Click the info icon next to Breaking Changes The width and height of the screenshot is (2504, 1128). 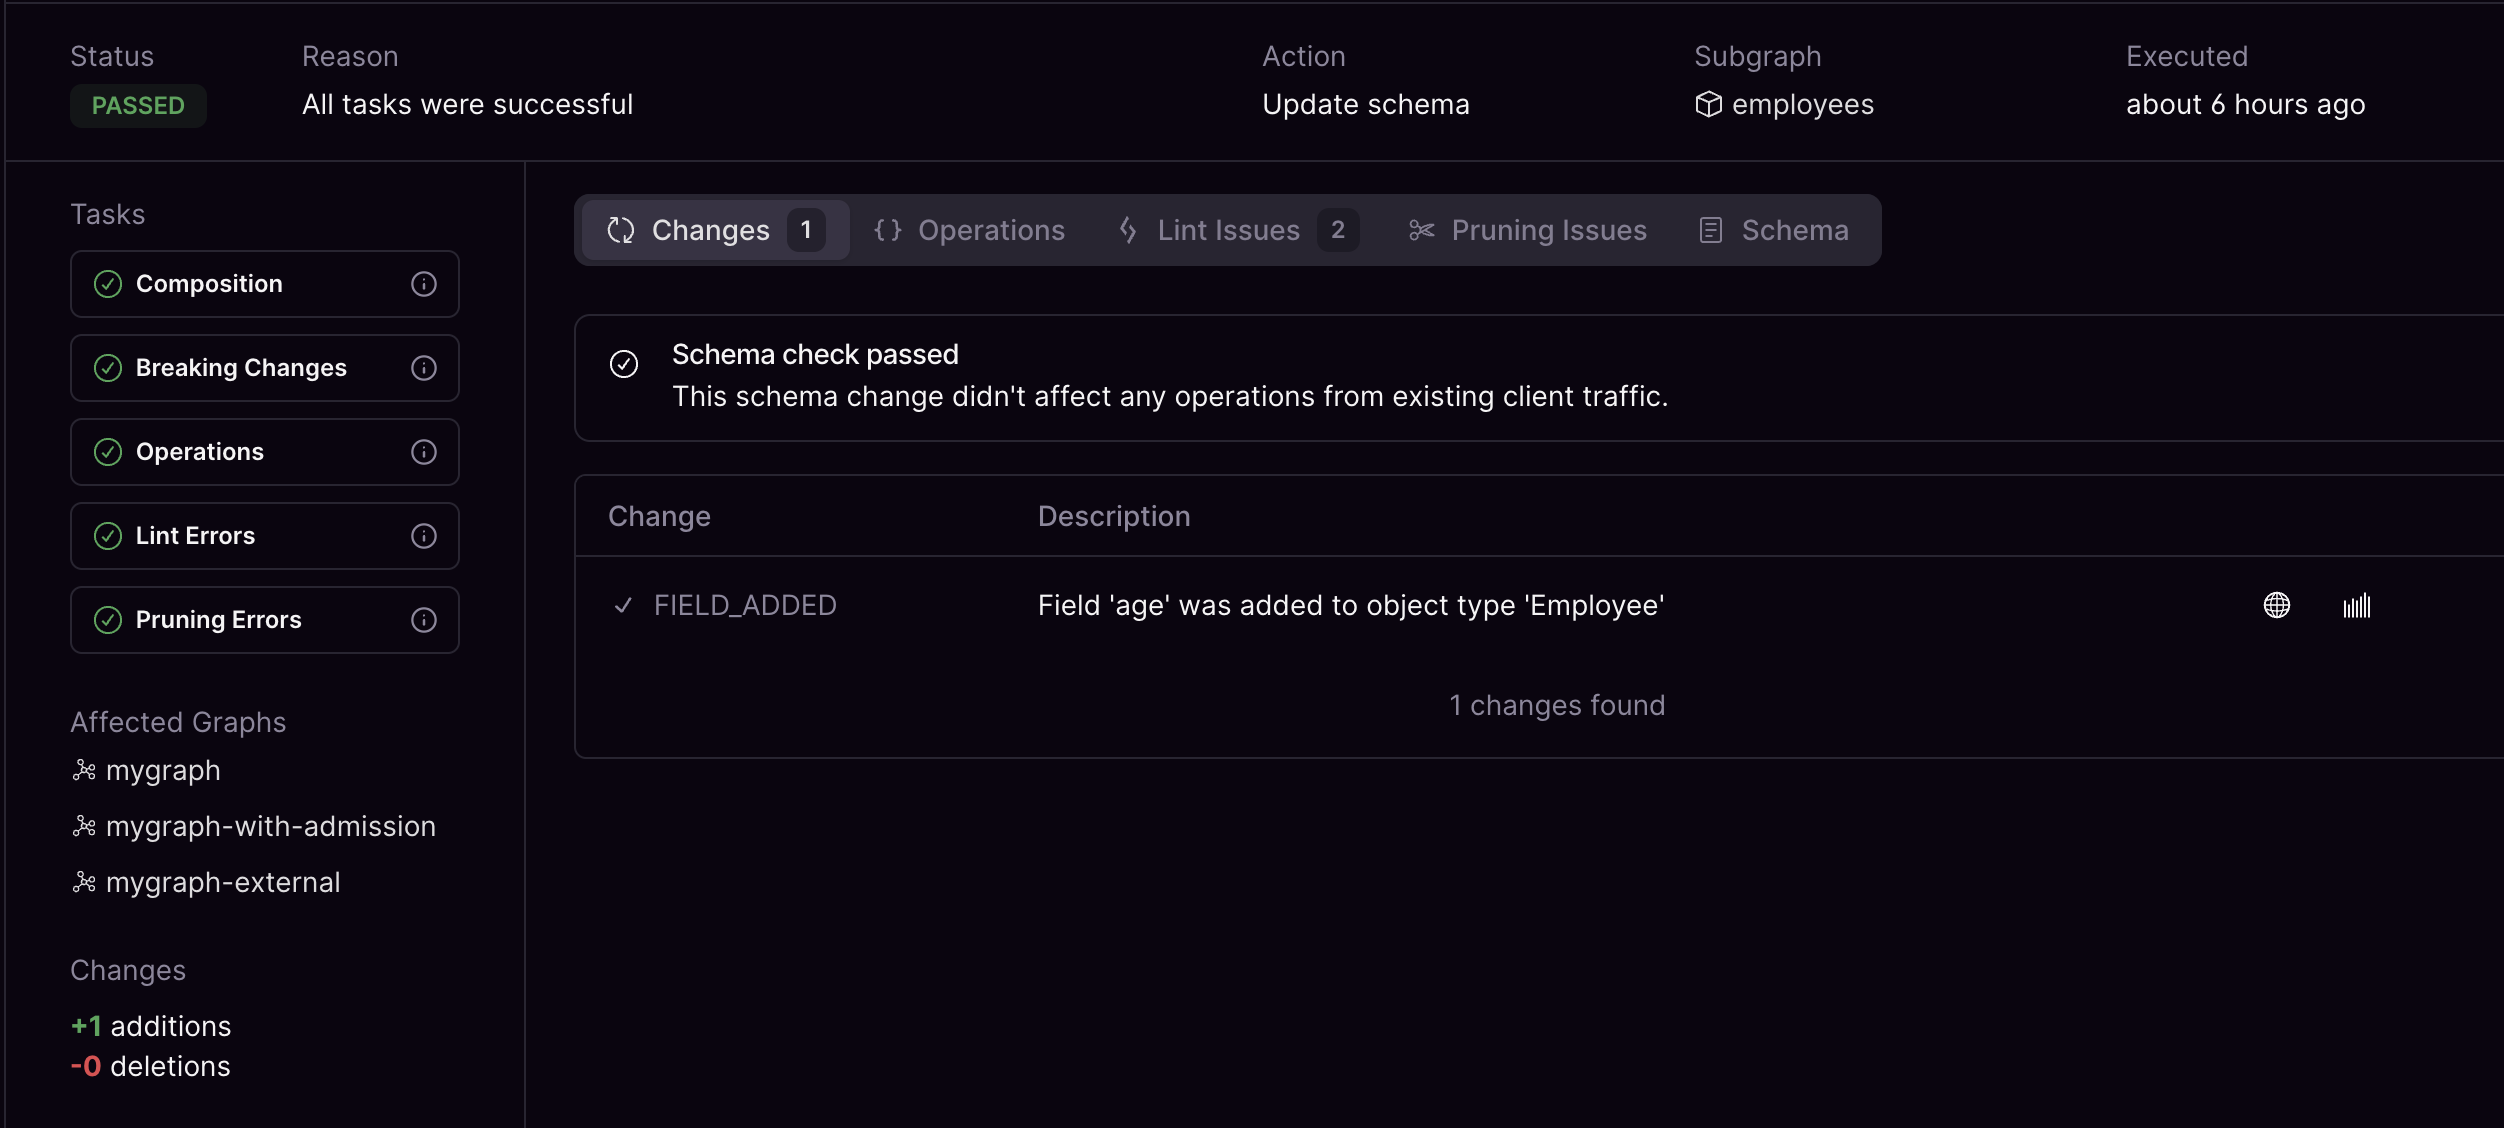(424, 368)
